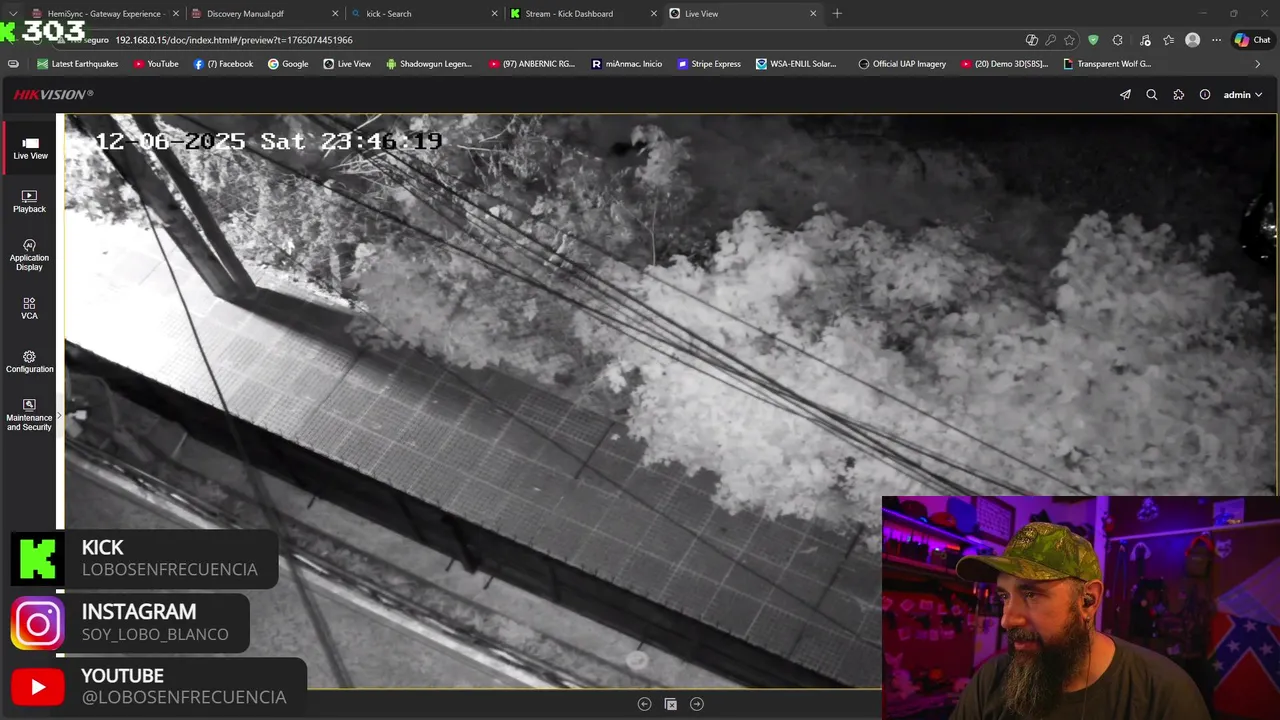The image size is (1280, 720).
Task: Open Demo 3D[SBS] bookmark
Action: 1005,64
